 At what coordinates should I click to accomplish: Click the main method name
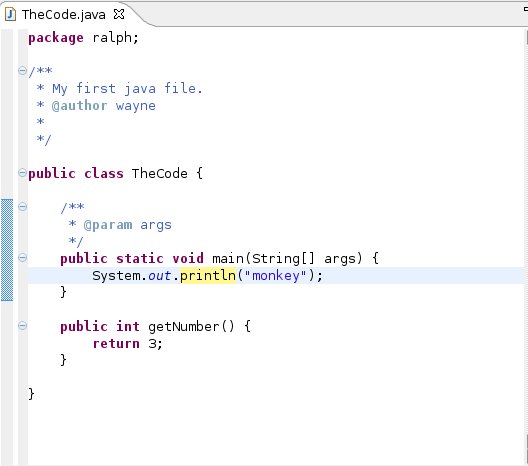(x=228, y=259)
